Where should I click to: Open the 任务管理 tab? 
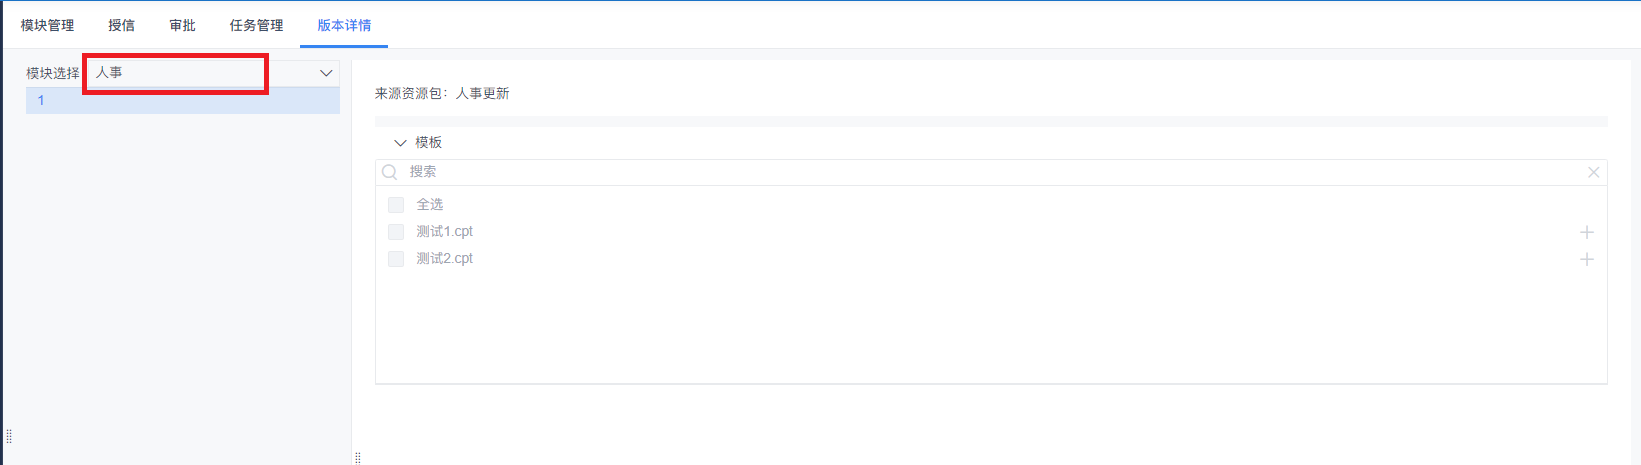[256, 25]
